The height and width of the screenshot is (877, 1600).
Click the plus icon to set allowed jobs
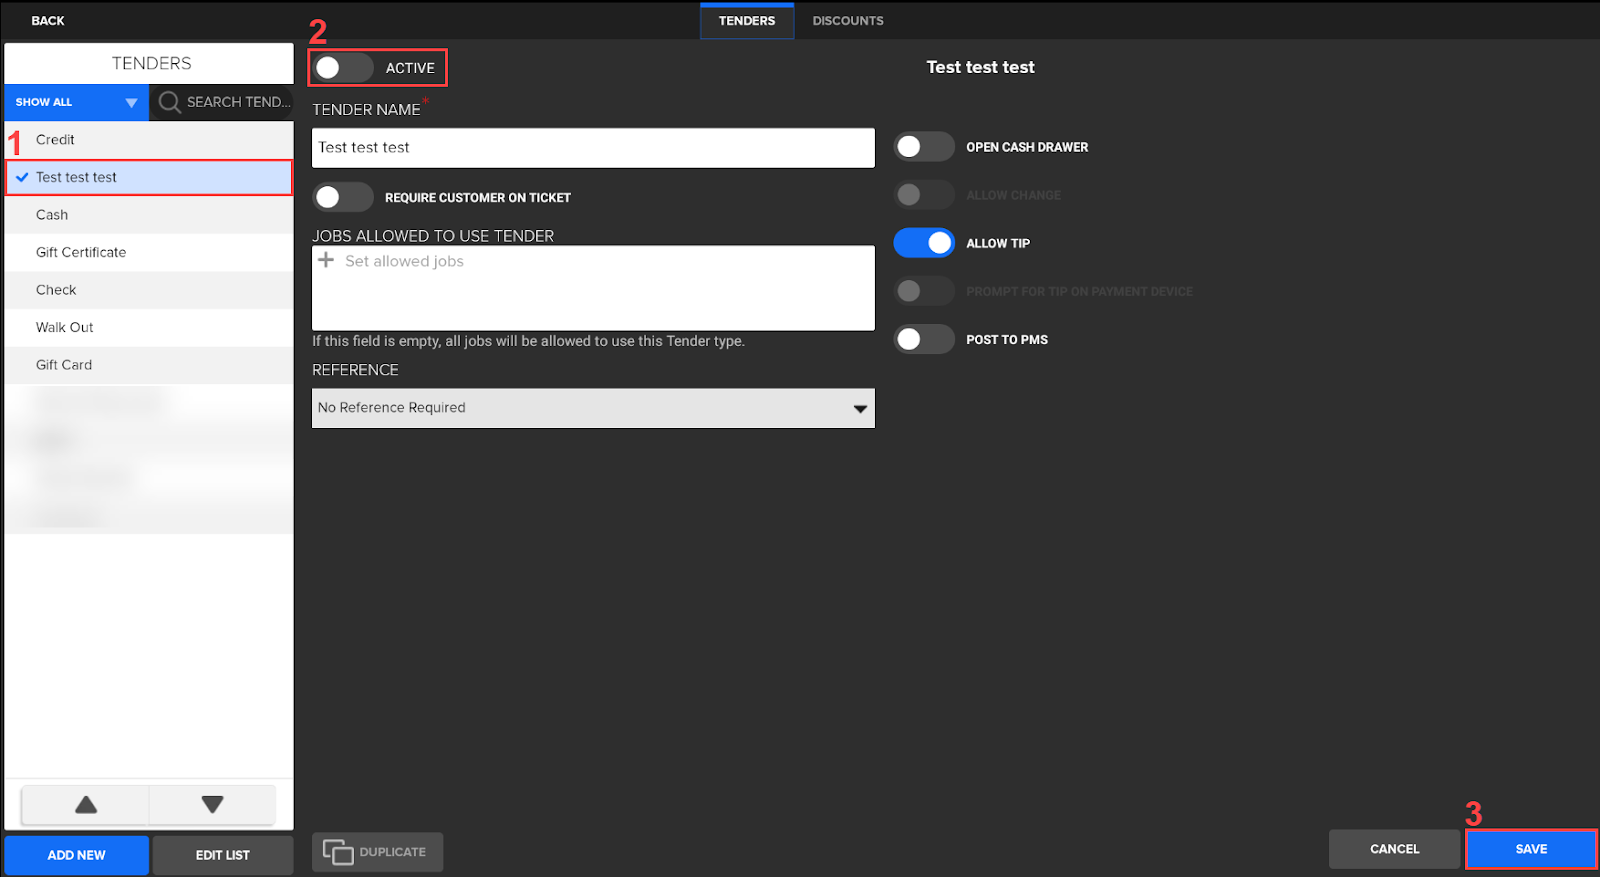(326, 260)
